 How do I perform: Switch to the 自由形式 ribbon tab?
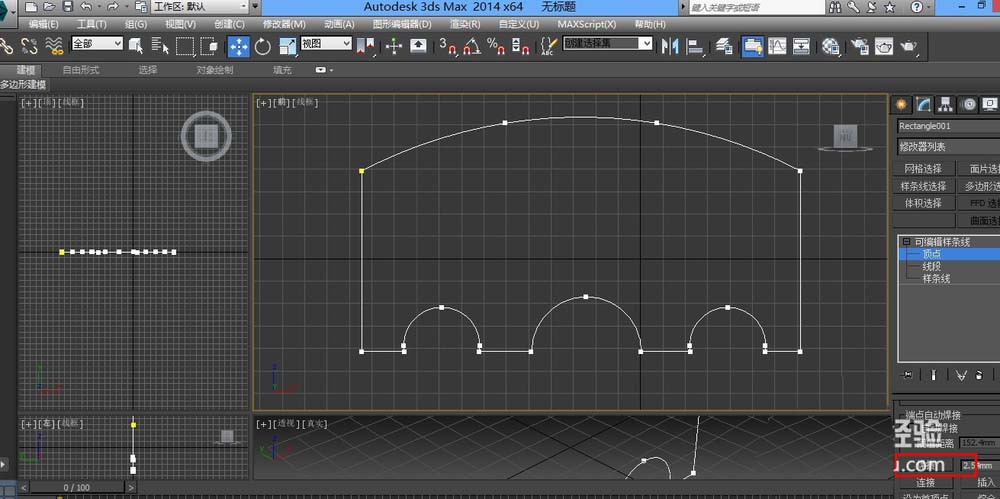[80, 70]
